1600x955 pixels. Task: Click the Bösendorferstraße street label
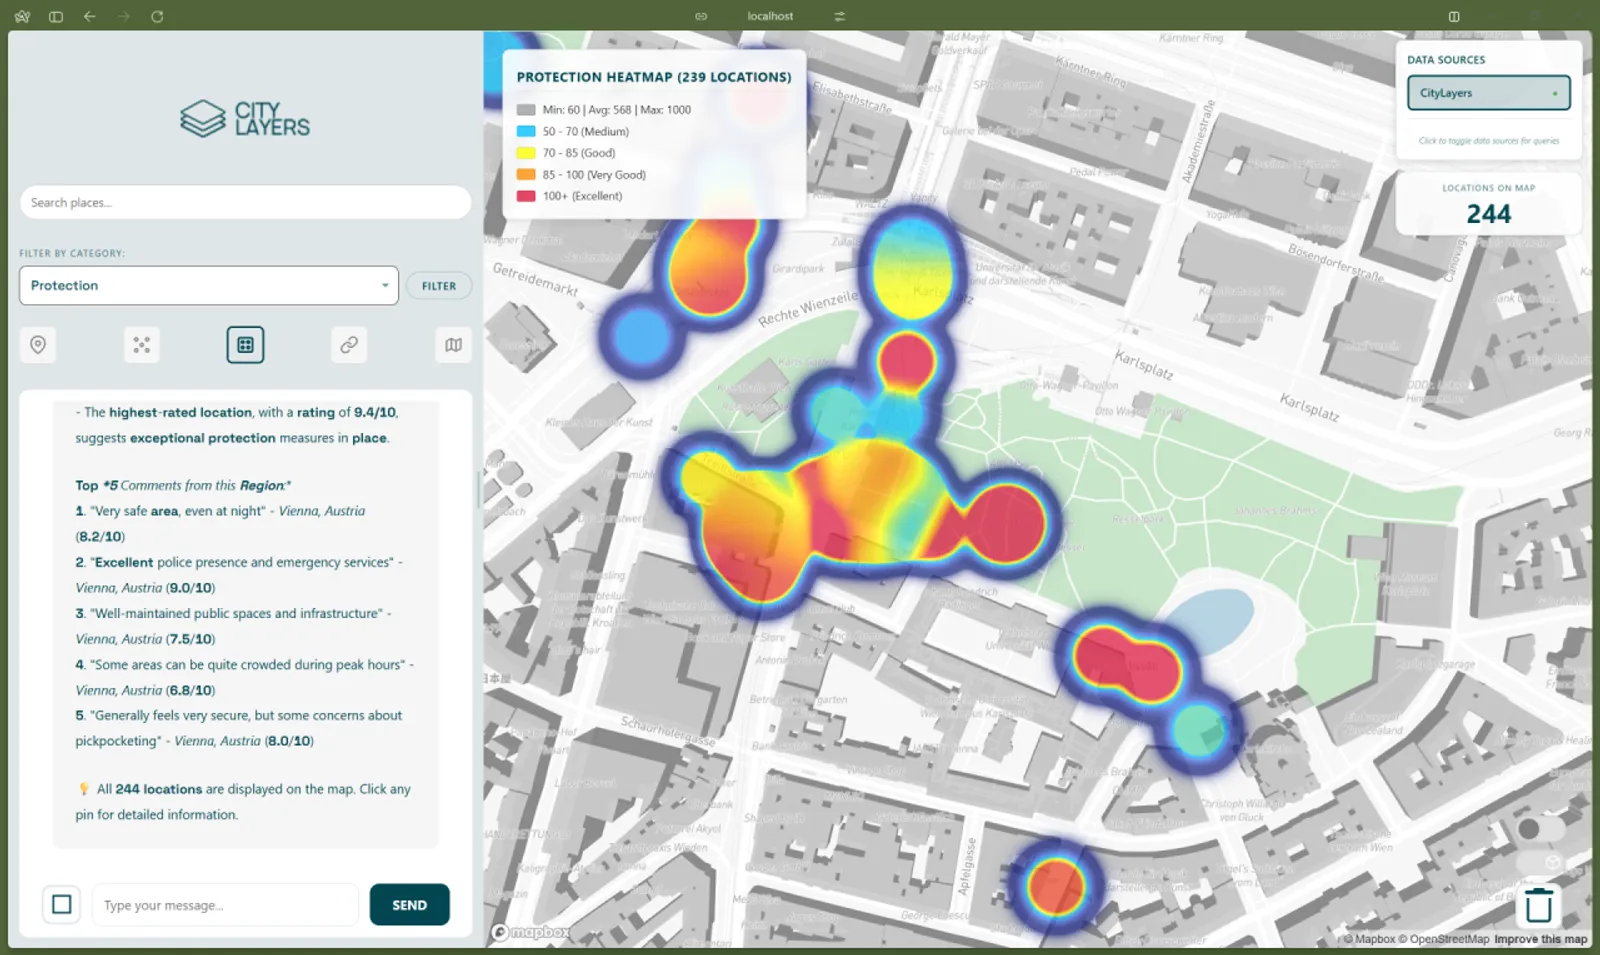[x=1335, y=263]
